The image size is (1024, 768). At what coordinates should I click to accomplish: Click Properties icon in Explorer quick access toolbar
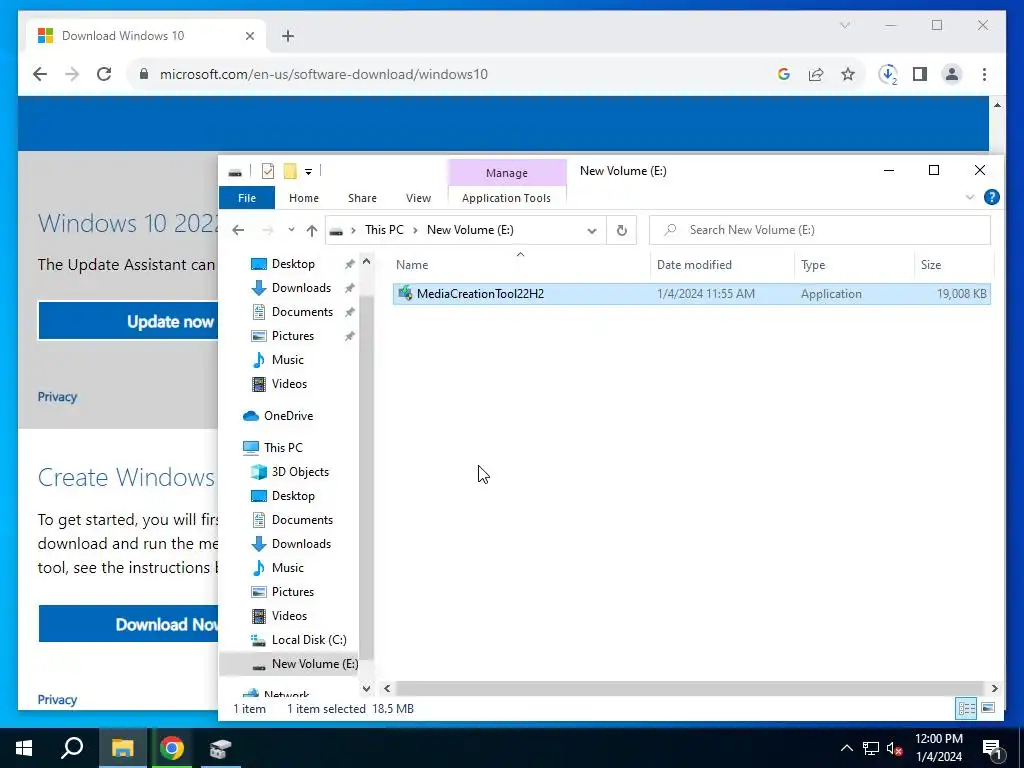click(268, 171)
